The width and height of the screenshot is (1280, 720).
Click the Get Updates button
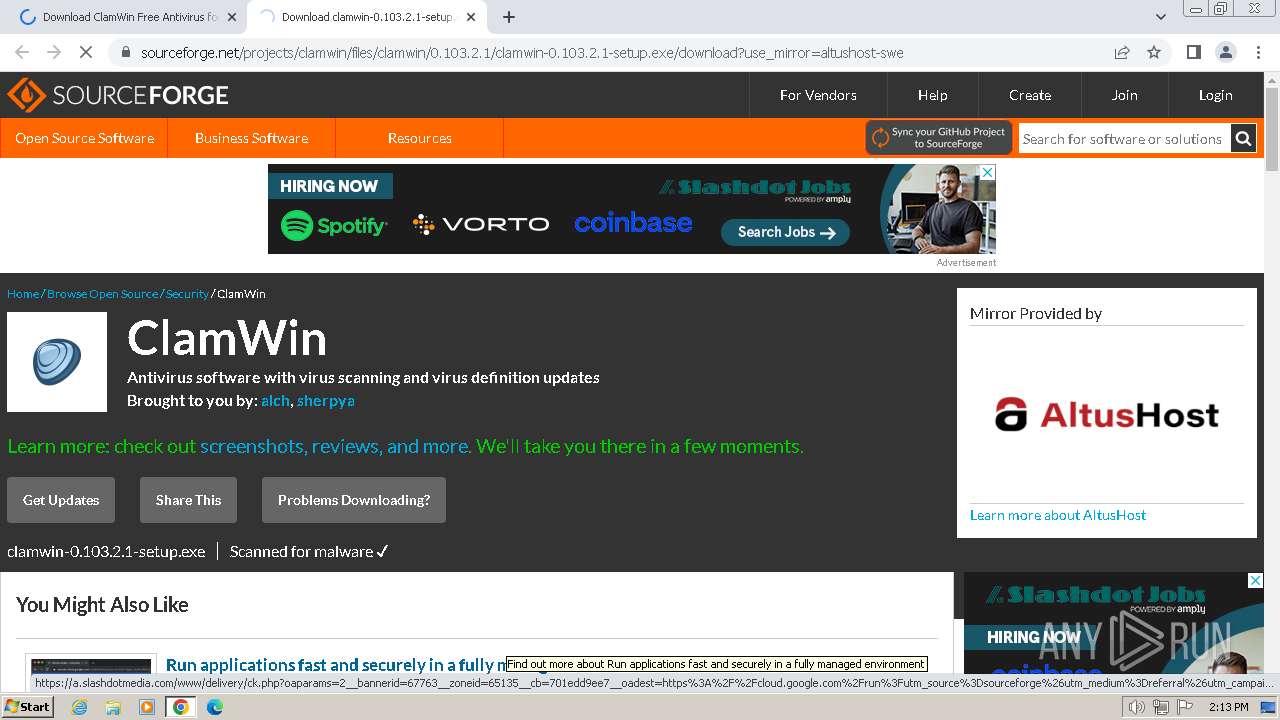pyautogui.click(x=61, y=500)
